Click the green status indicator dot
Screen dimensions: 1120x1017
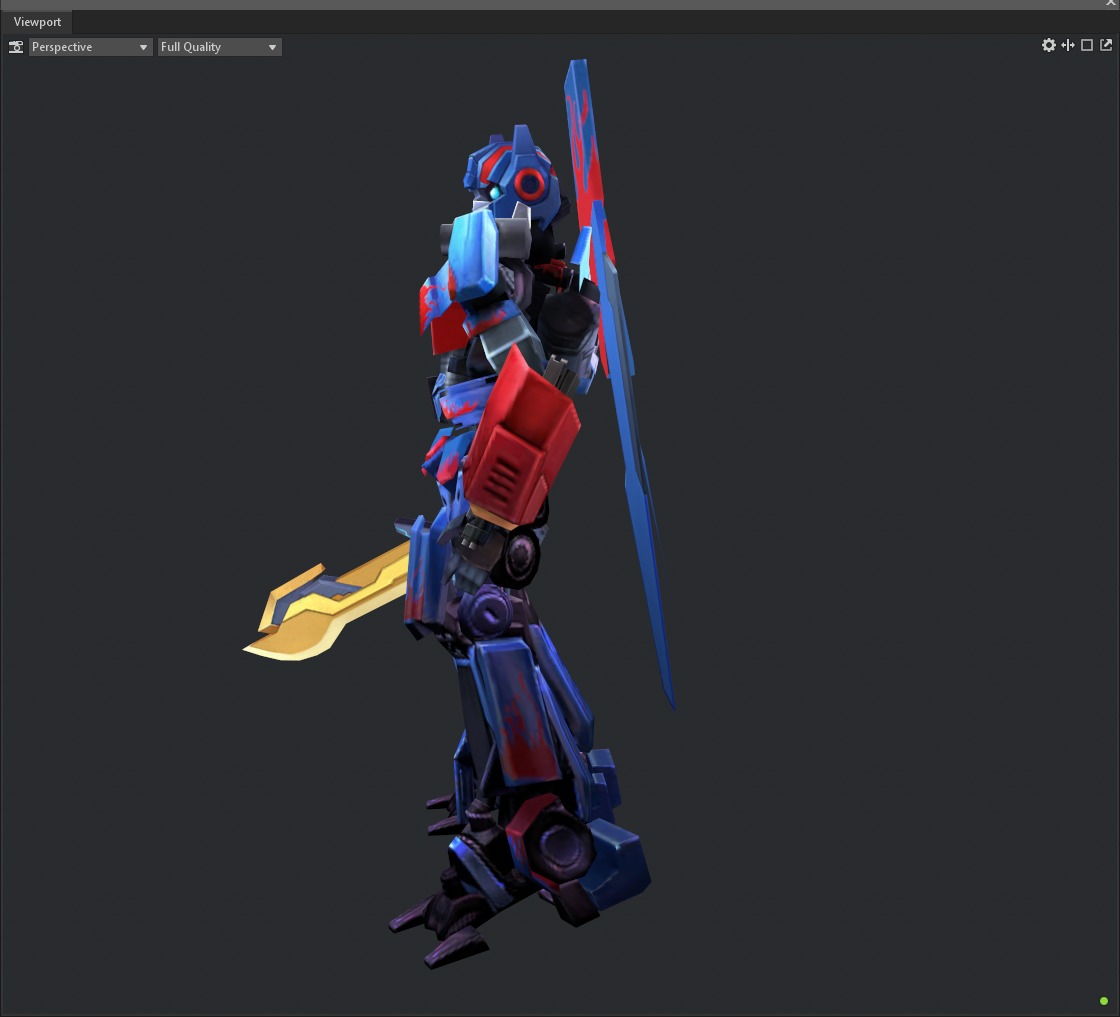pos(1104,1001)
